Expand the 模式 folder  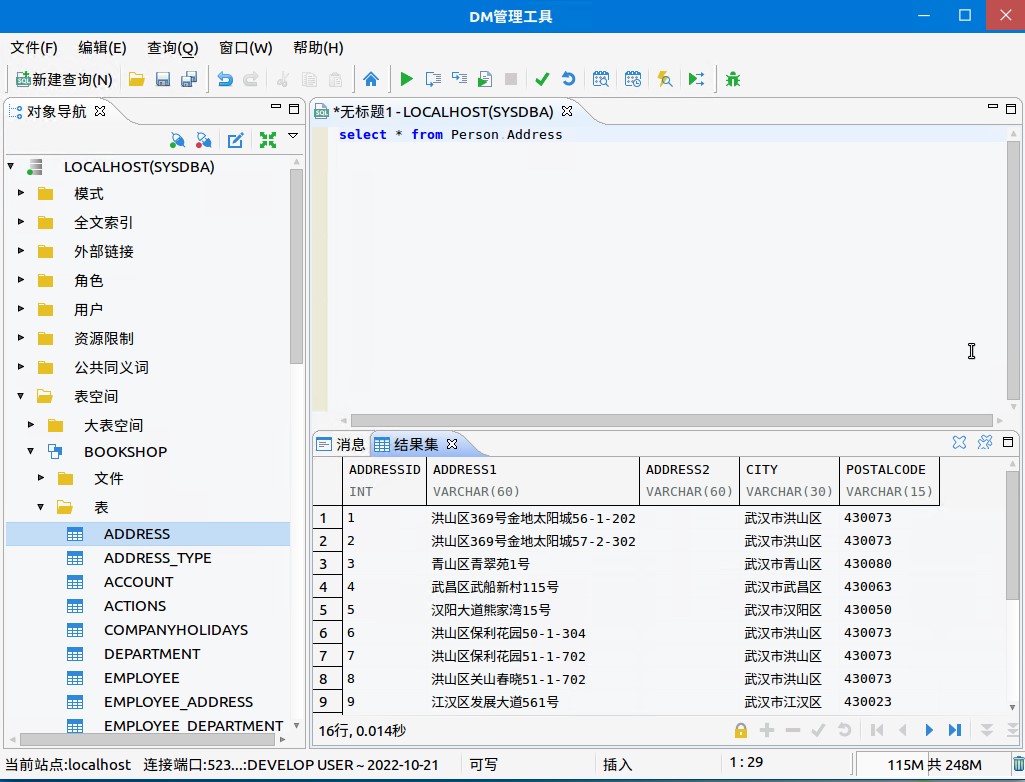[21, 193]
